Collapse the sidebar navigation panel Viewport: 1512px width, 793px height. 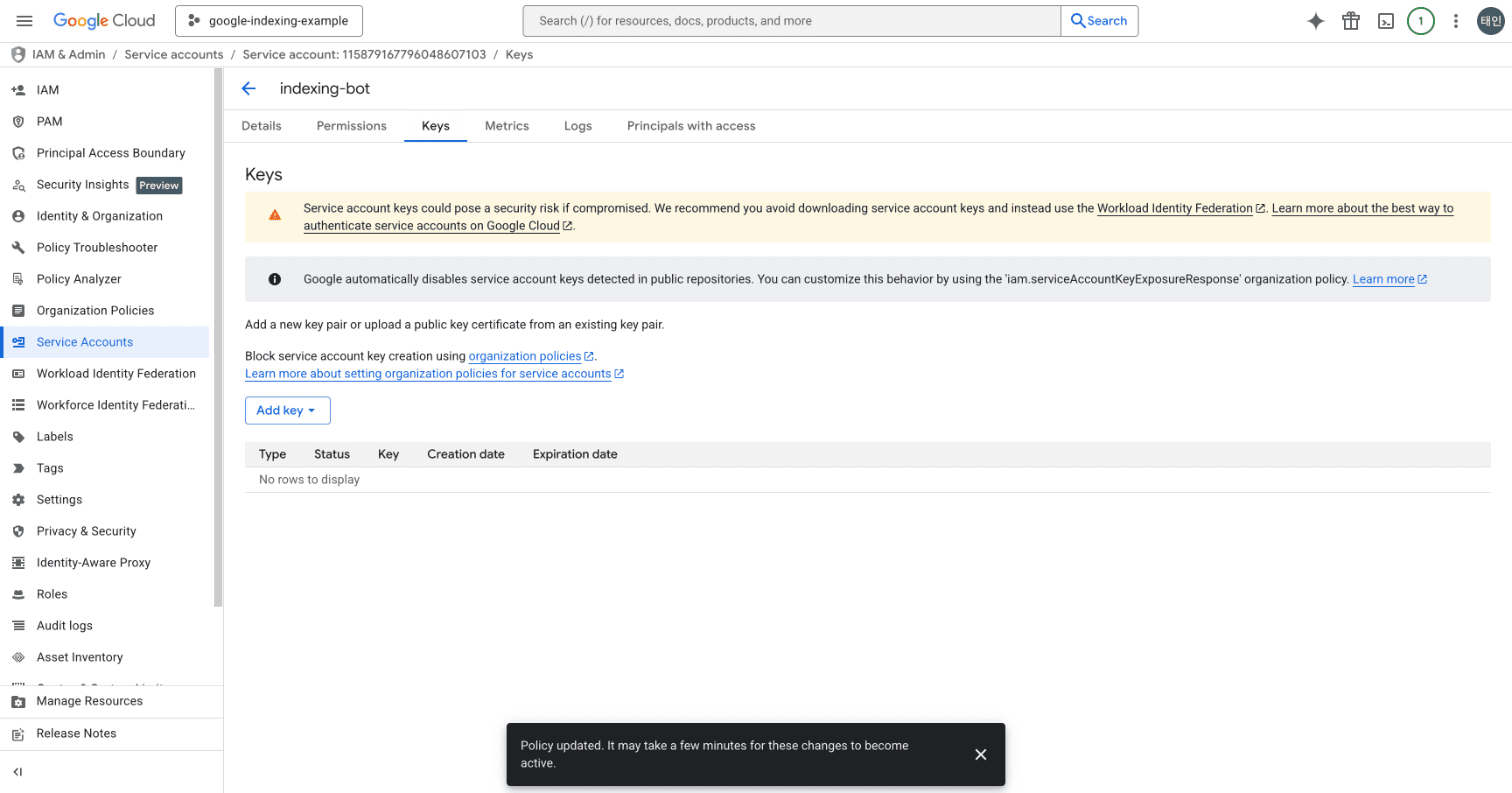tap(18, 772)
